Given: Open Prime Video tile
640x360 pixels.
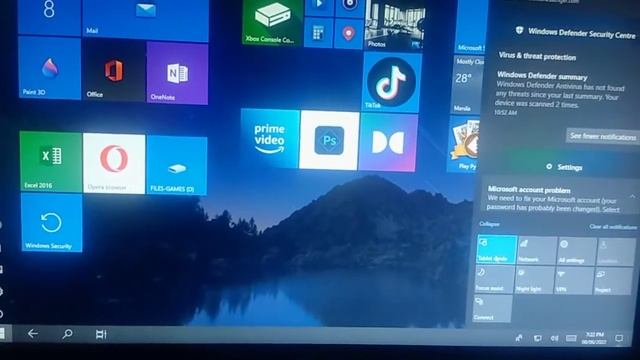Looking at the screenshot, I should click(x=270, y=138).
